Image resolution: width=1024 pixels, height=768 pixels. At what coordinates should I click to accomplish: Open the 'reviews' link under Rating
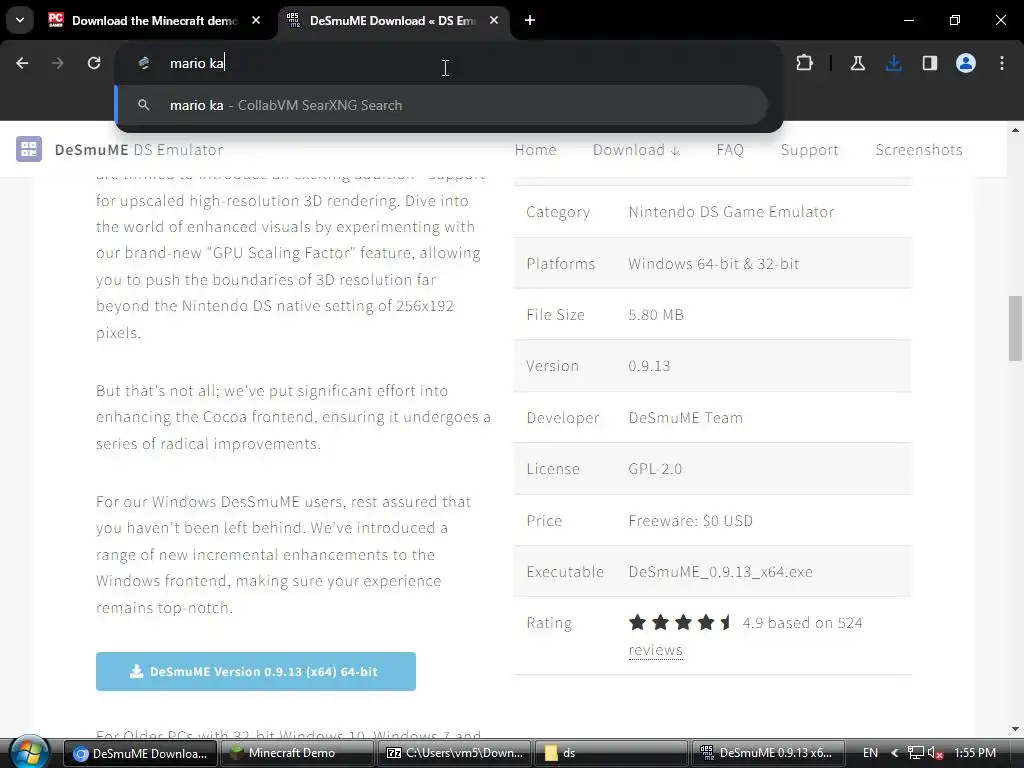pos(656,650)
